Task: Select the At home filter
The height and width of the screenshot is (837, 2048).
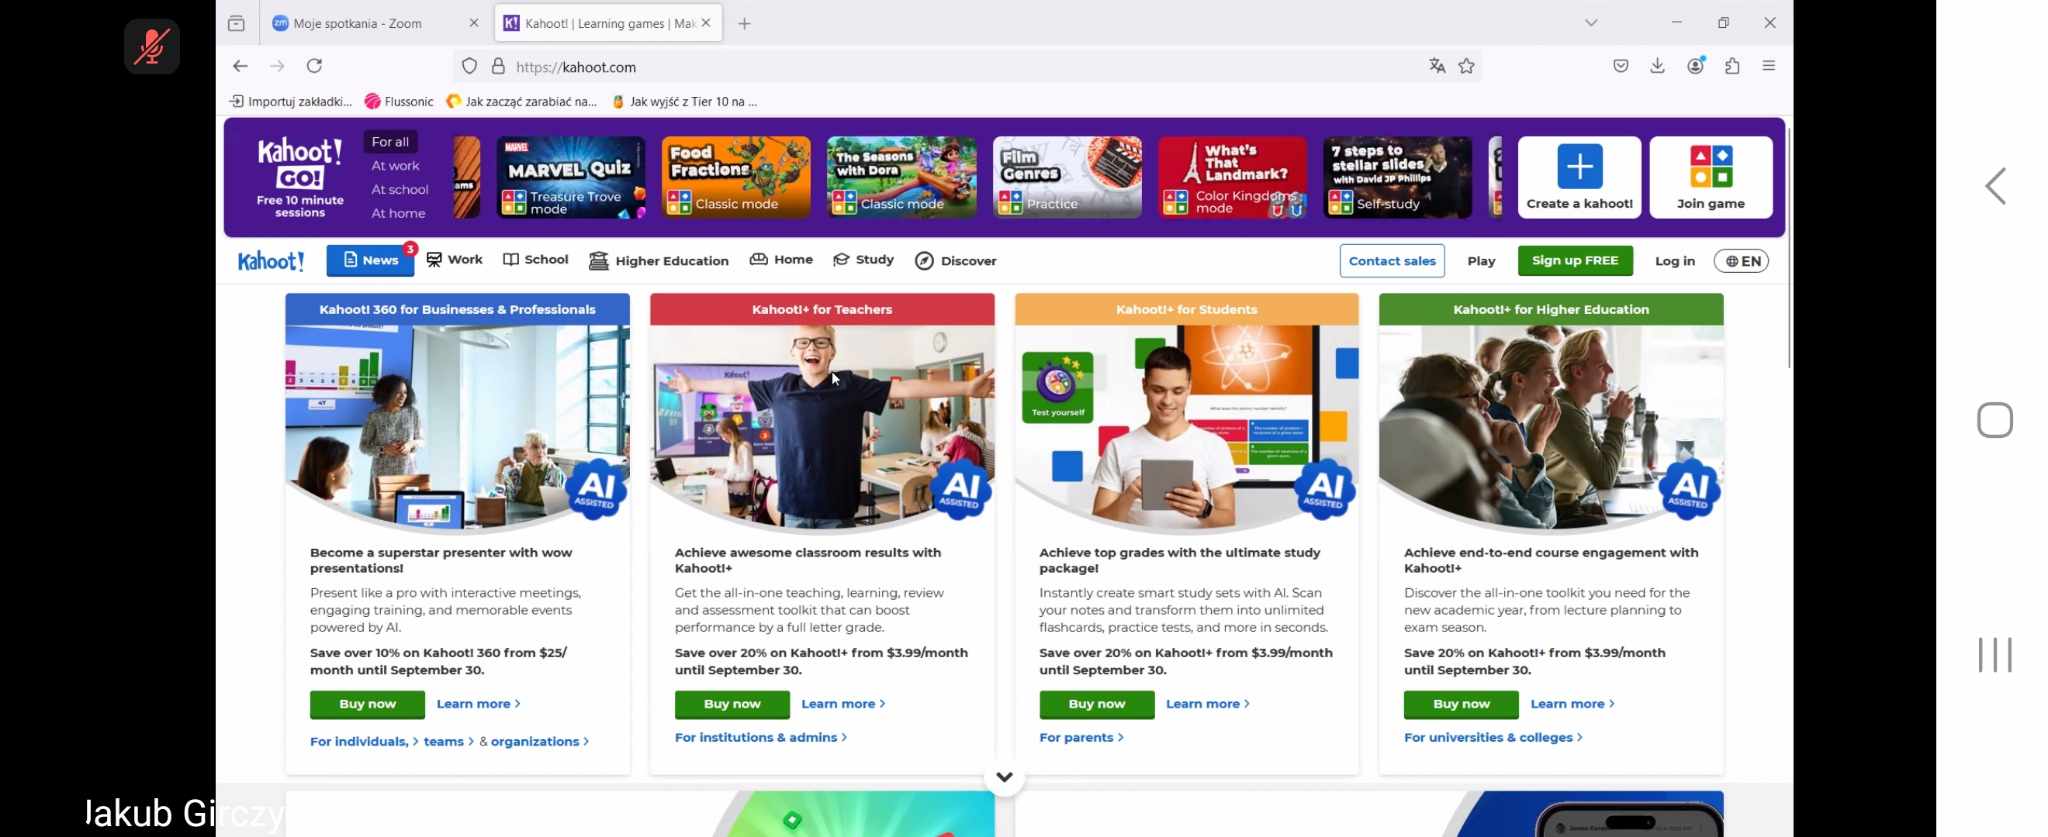Action: (x=398, y=213)
